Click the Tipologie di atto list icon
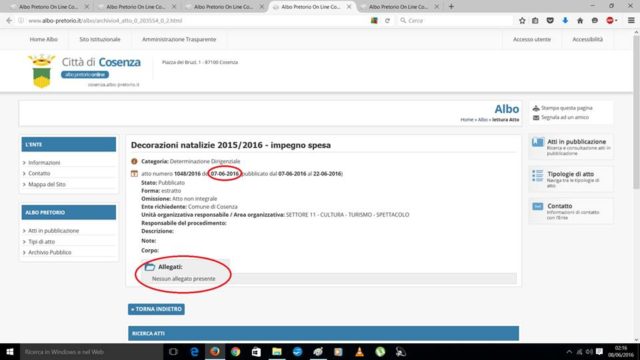 point(538,176)
